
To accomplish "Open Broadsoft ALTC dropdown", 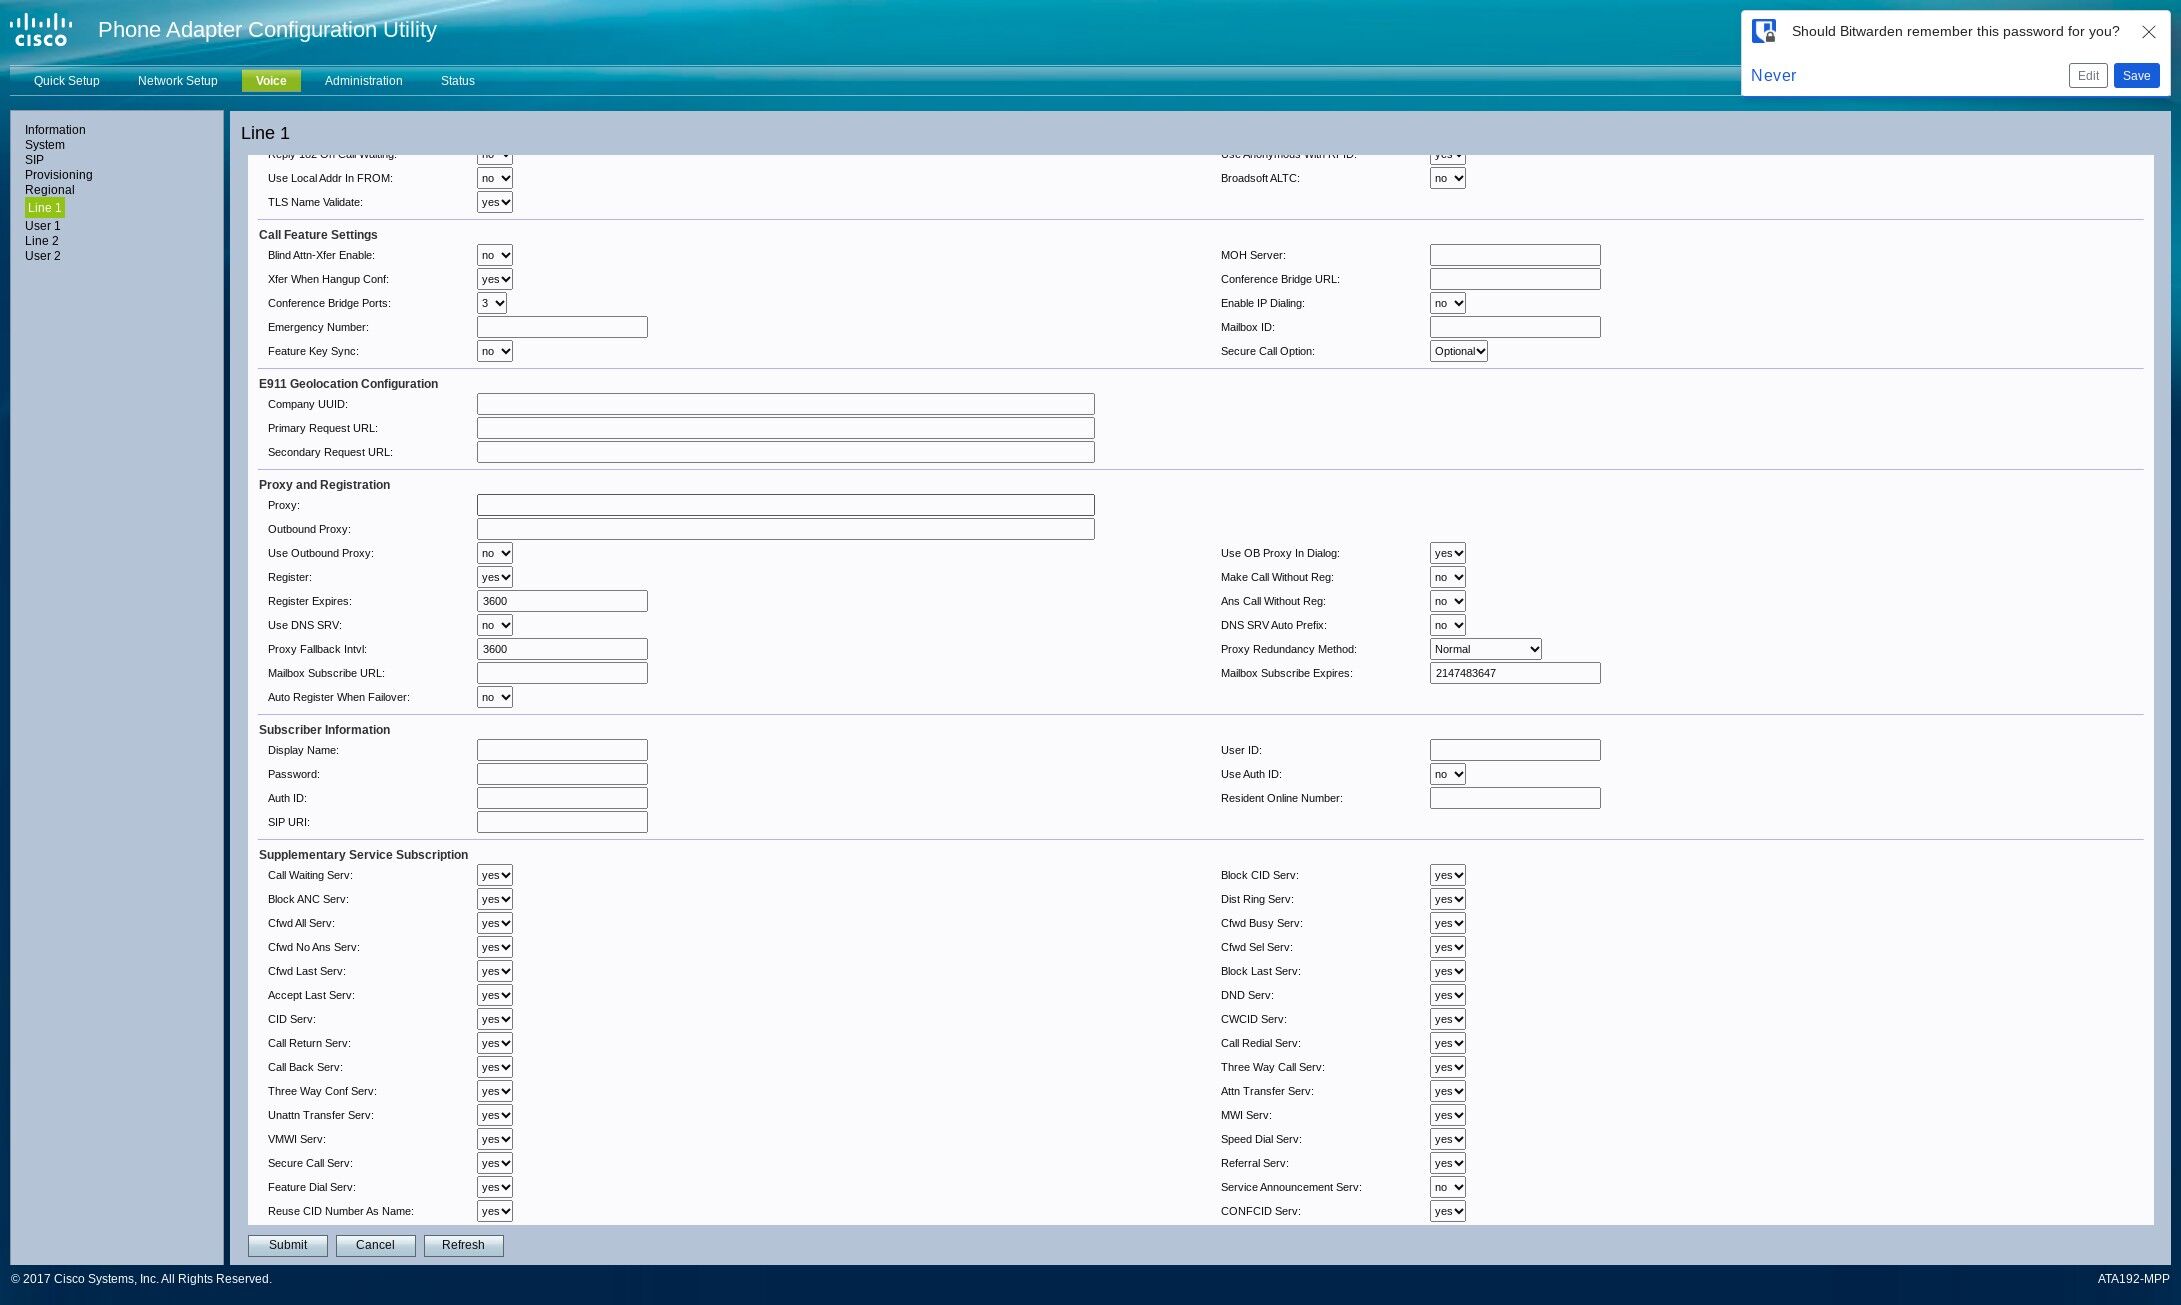I will pos(1448,179).
